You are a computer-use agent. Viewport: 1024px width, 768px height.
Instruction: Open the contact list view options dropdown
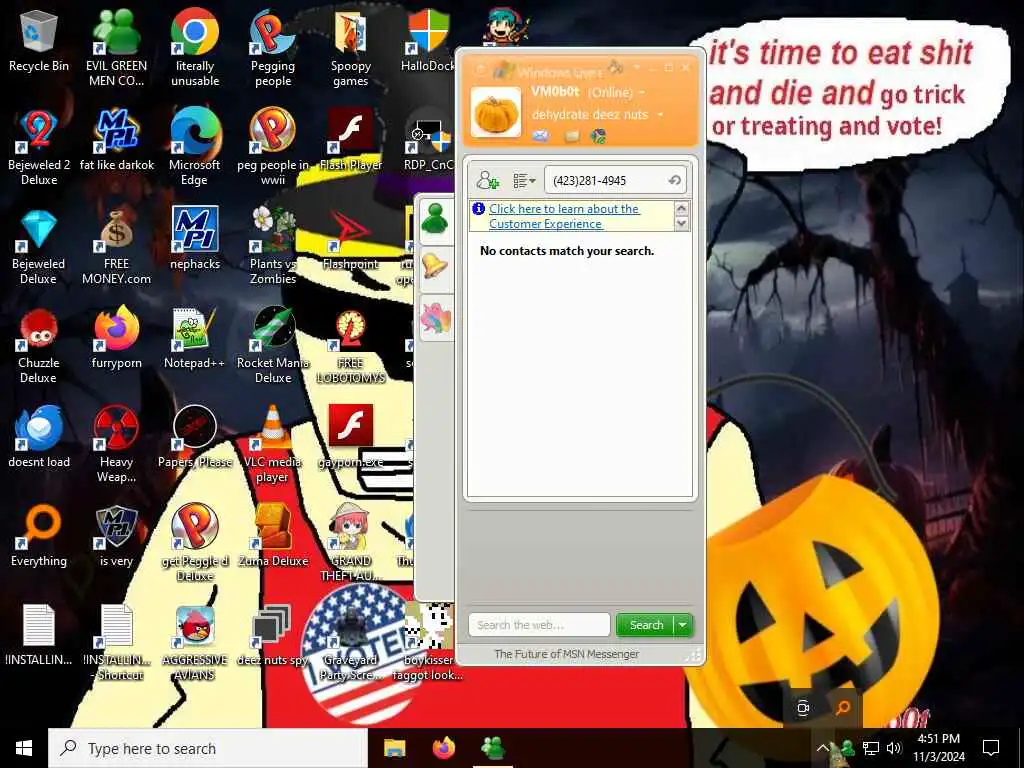tap(524, 180)
